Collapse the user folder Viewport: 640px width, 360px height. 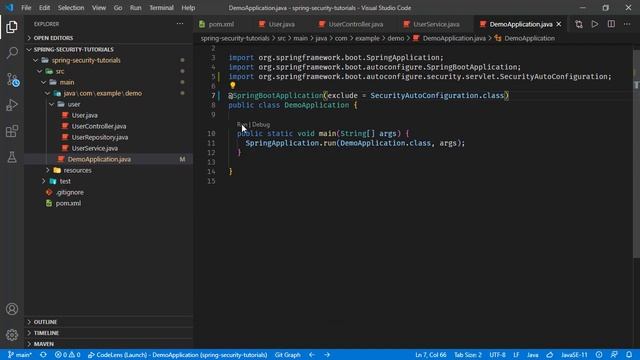coord(52,104)
